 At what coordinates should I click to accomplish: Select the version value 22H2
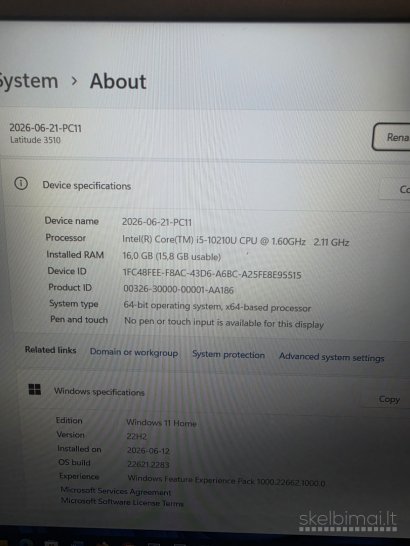(x=137, y=436)
